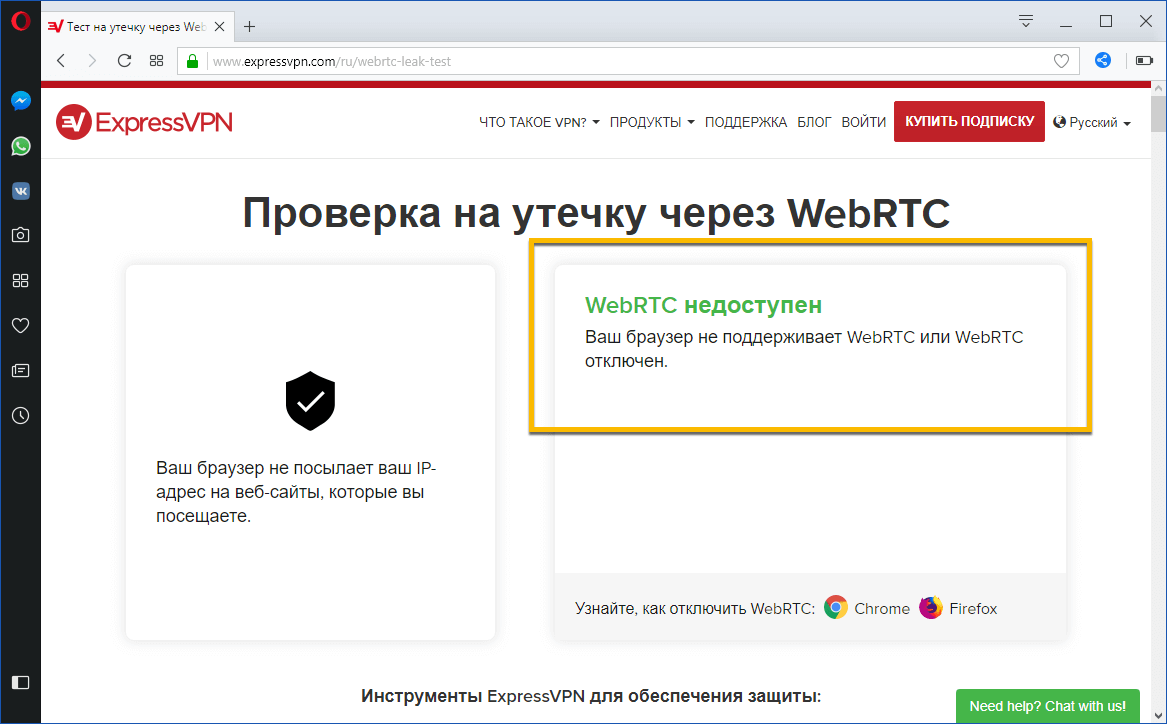Open Instagram from the sidebar

20,234
